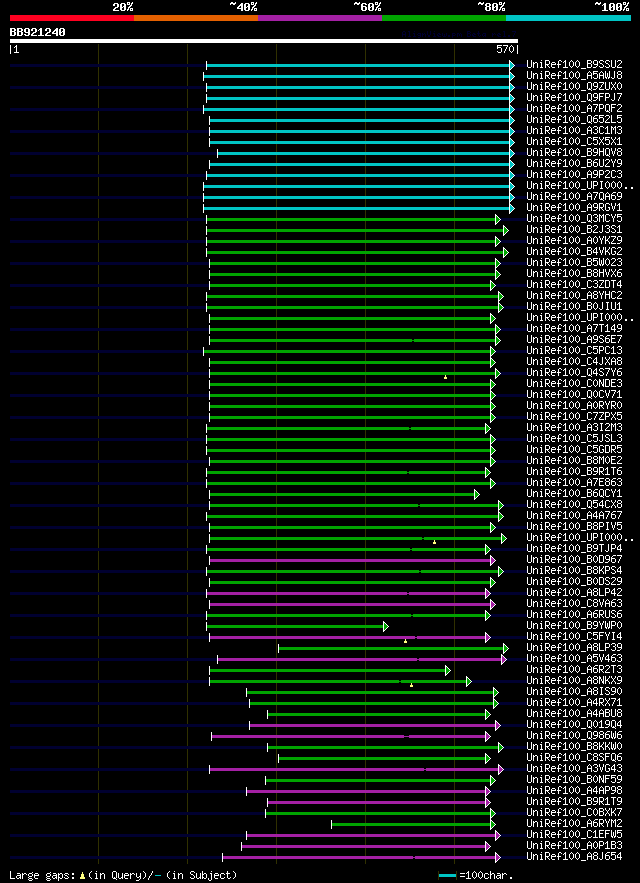Viewport: 640px width, 883px height.
Task: Click the arrowhead ending the B9YWP0 alignment
Action: pyautogui.click(x=386, y=626)
